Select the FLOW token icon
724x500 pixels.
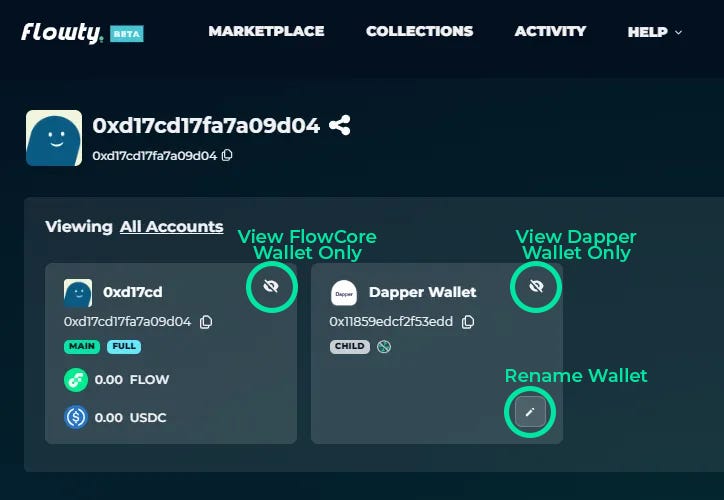click(76, 380)
